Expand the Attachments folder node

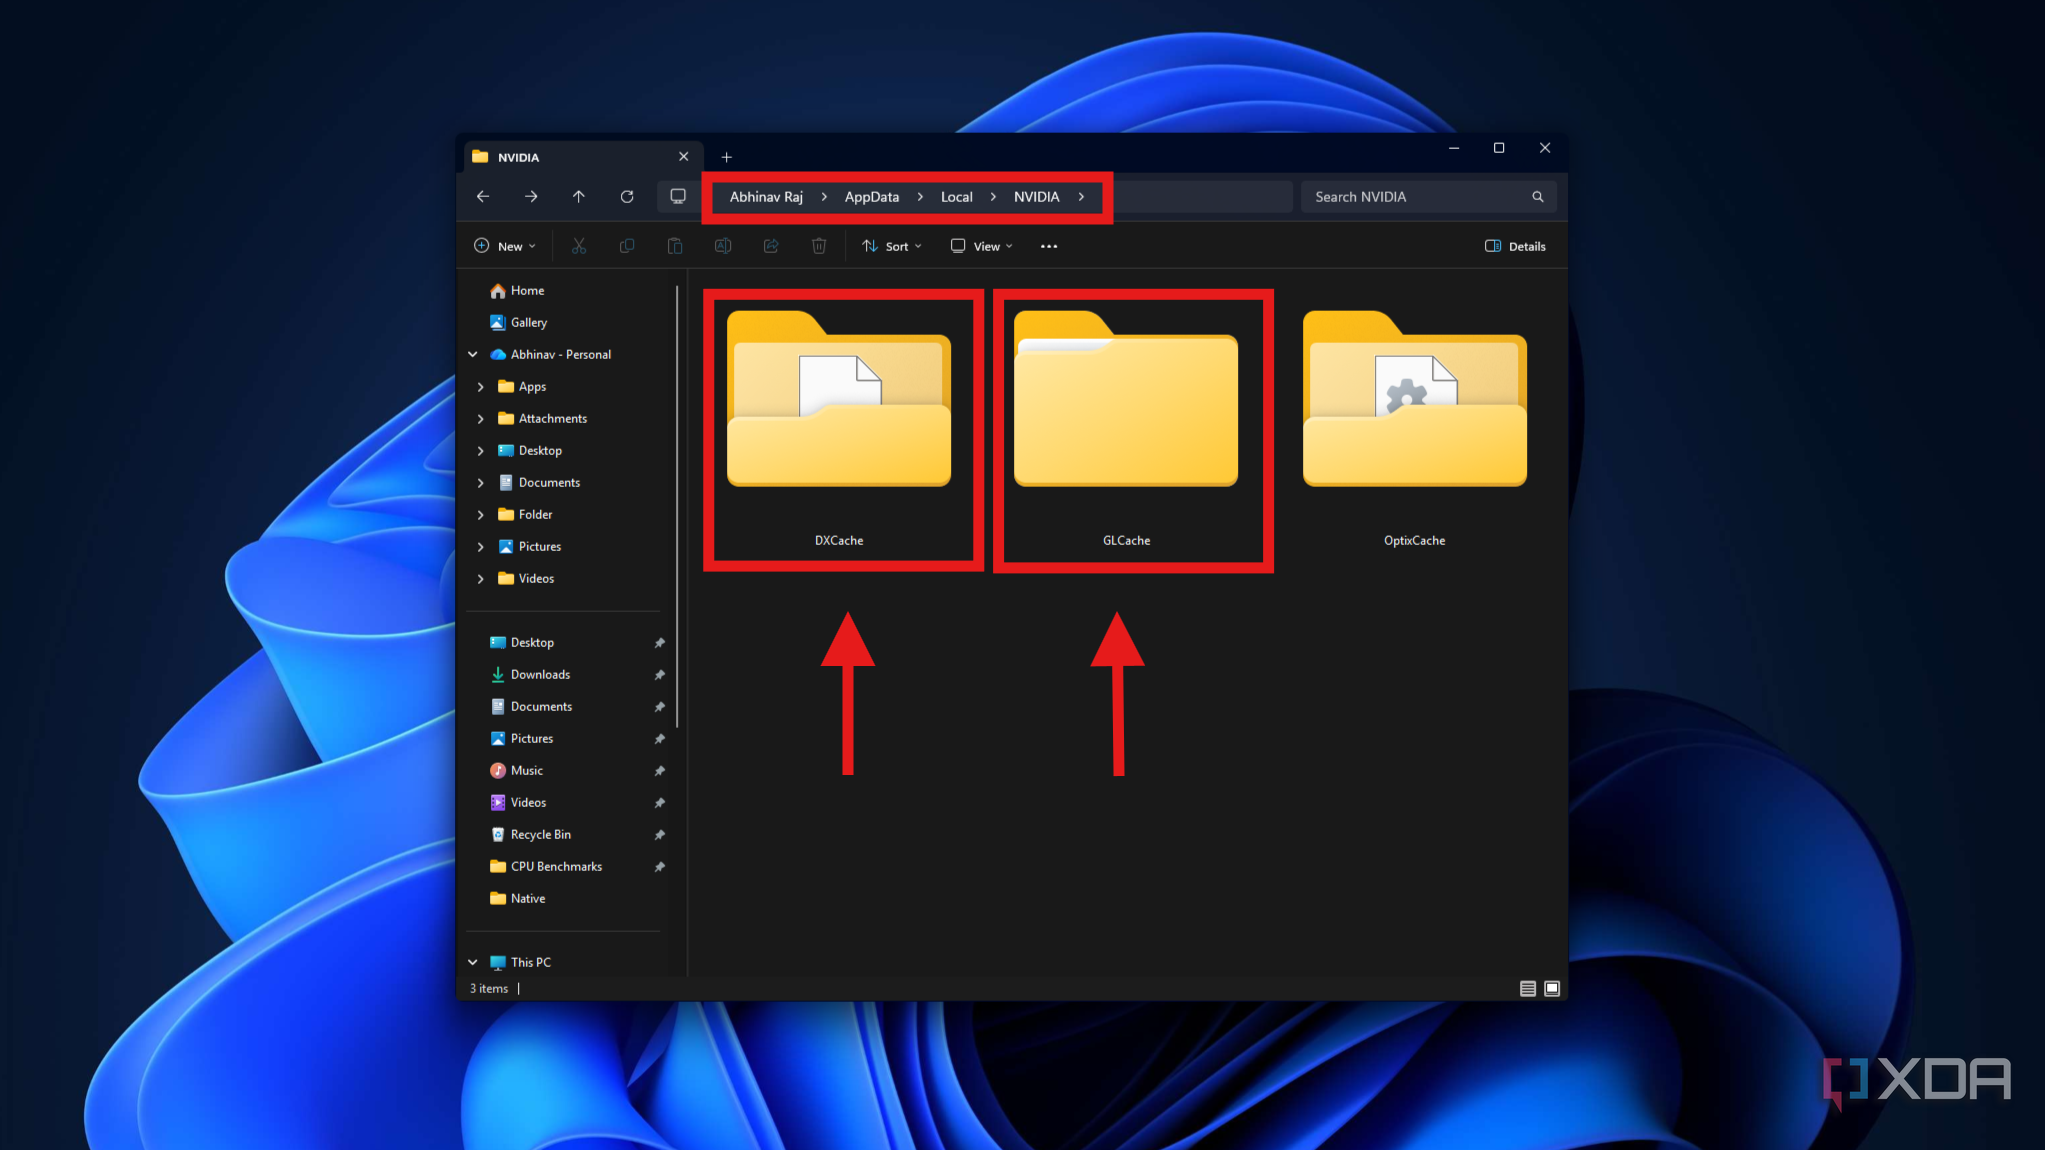pyautogui.click(x=481, y=419)
